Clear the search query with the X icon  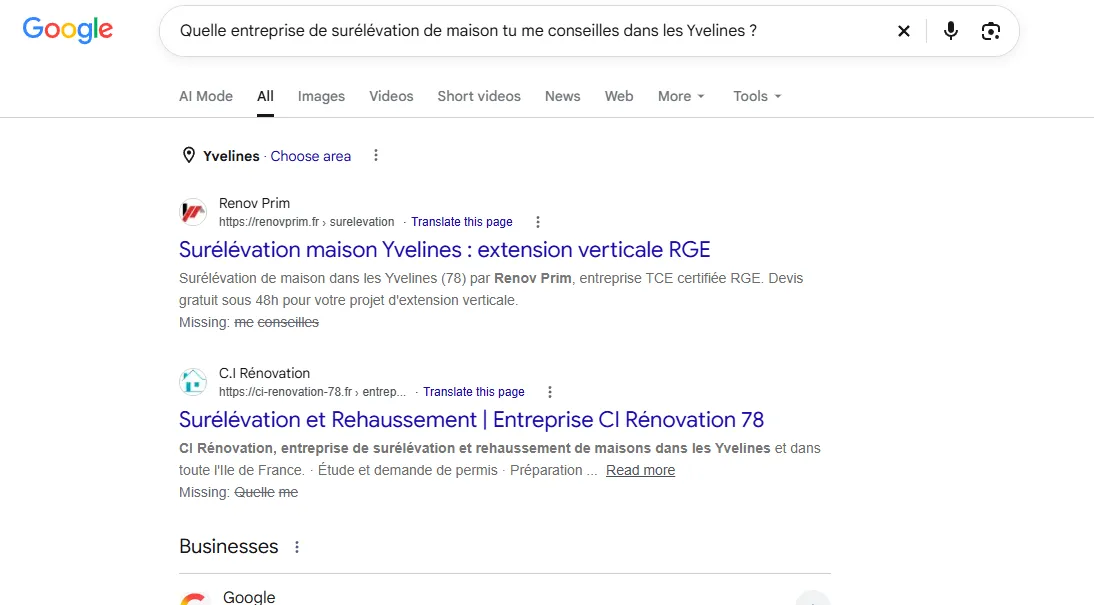[x=904, y=31]
